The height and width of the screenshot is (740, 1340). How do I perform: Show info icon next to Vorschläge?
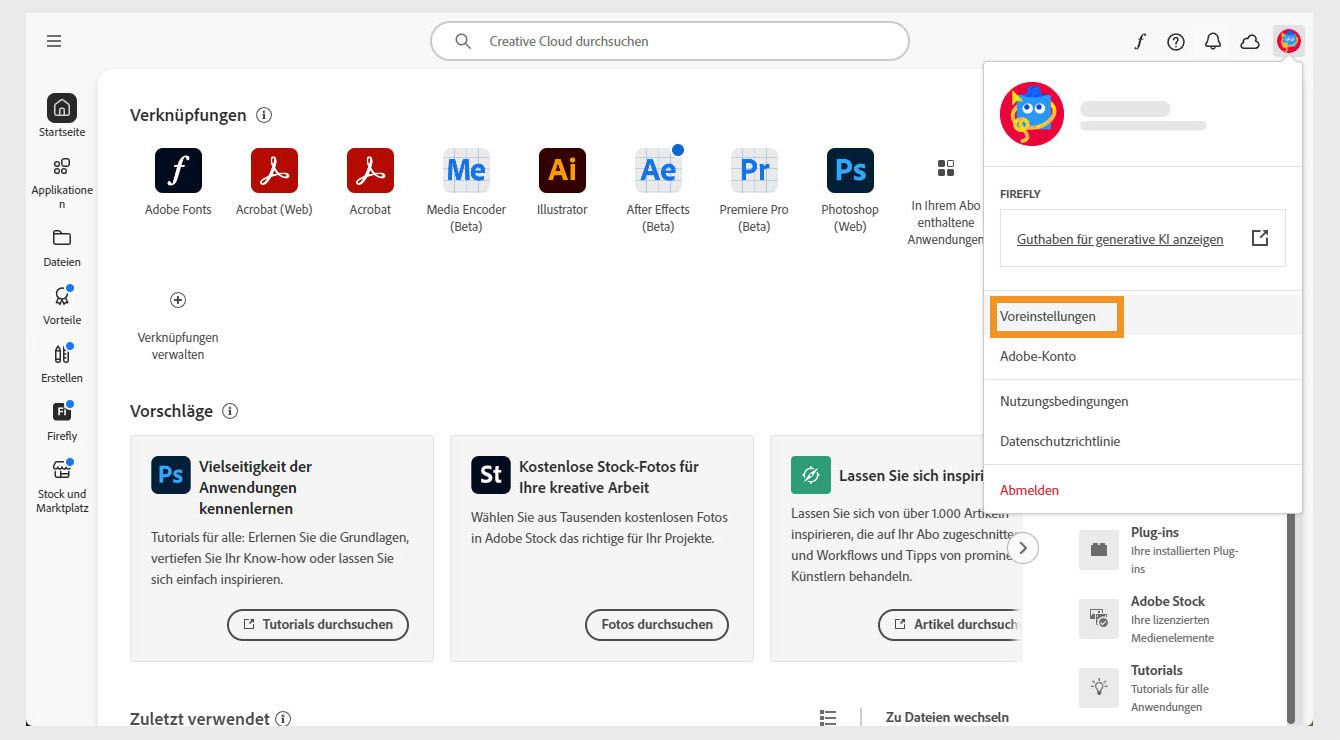point(230,411)
